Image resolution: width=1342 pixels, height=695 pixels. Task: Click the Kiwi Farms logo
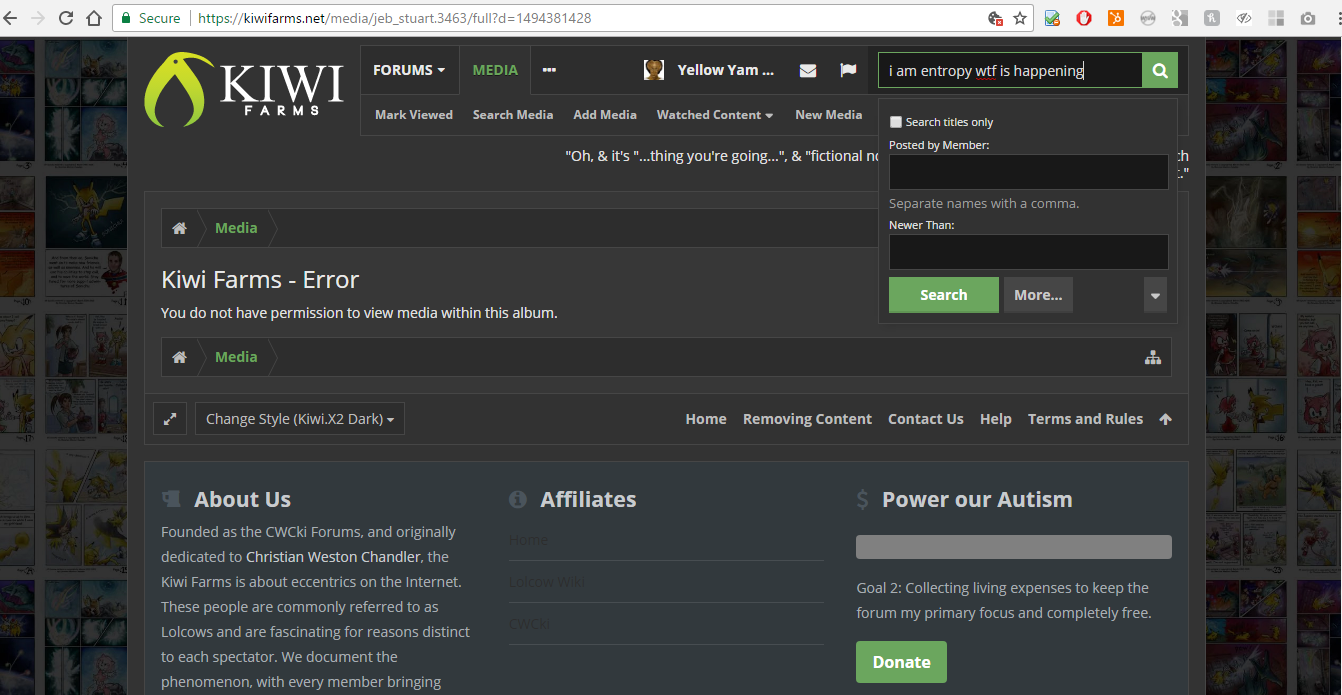pyautogui.click(x=244, y=89)
